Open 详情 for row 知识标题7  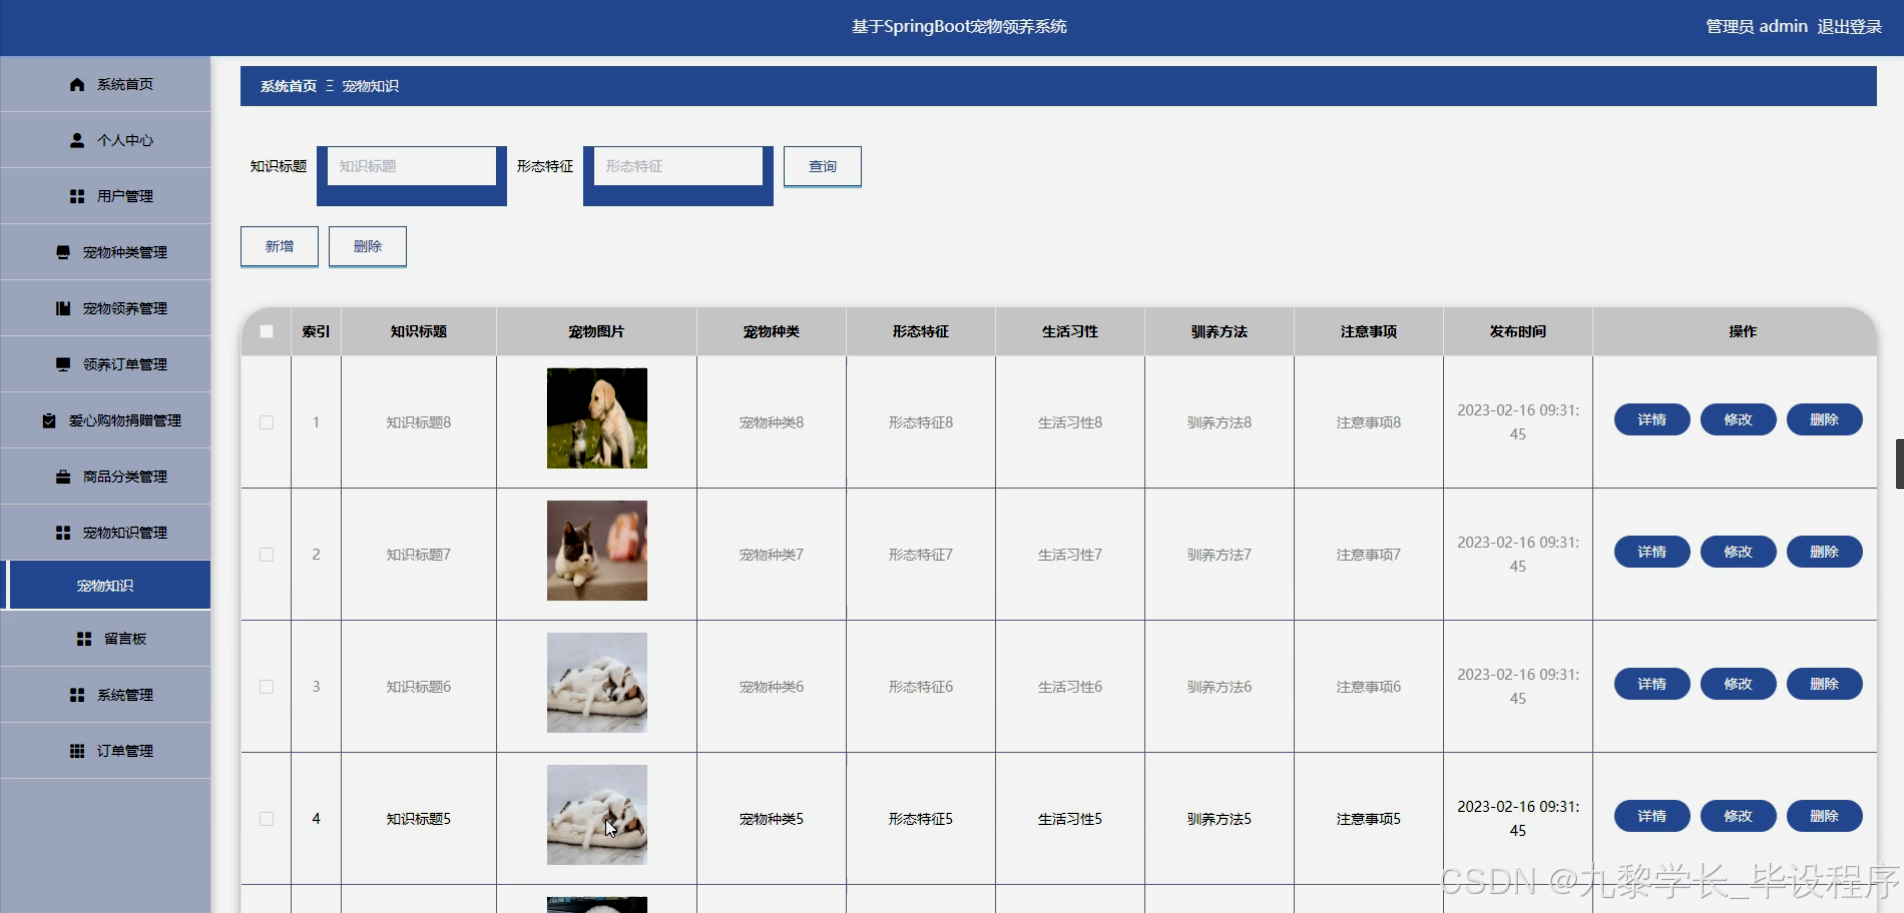[1652, 552]
